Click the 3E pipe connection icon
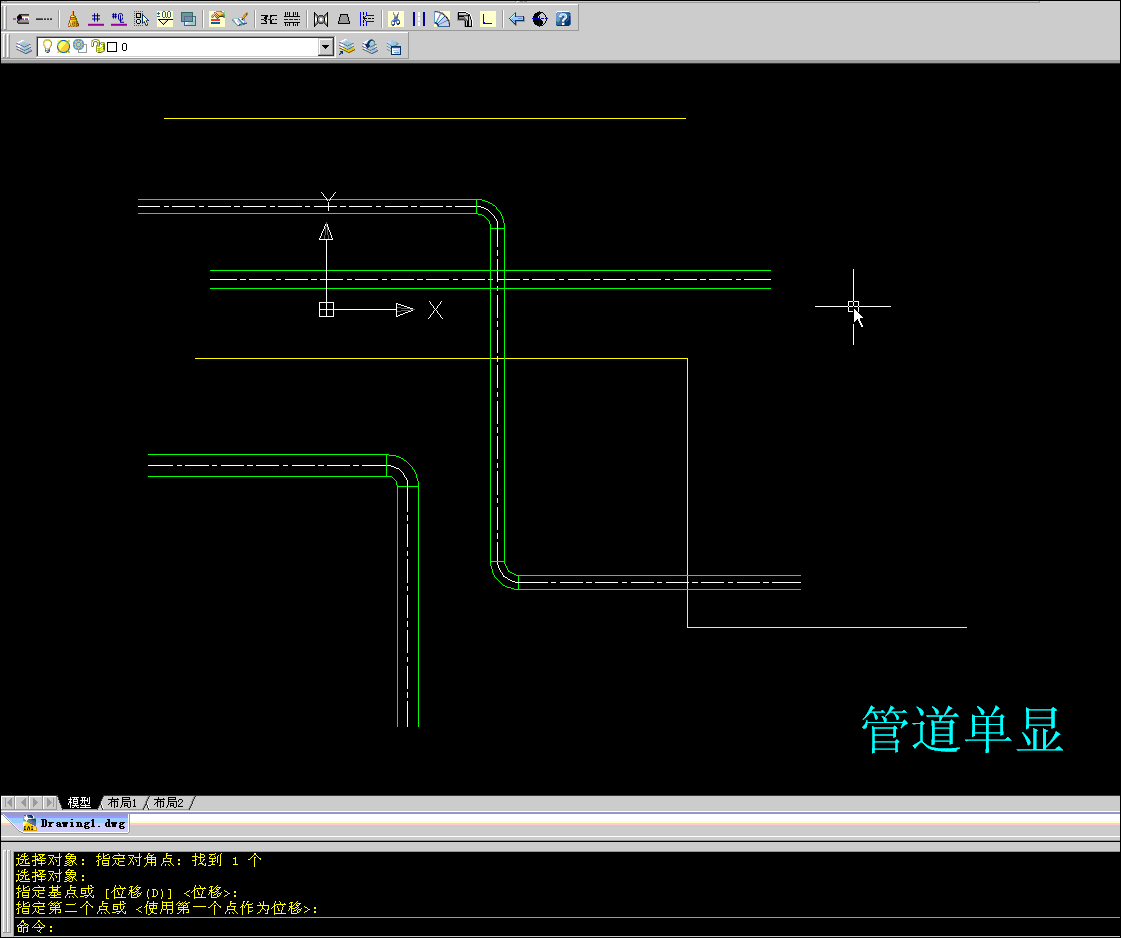Image resolution: width=1121 pixels, height=938 pixels. tap(269, 19)
